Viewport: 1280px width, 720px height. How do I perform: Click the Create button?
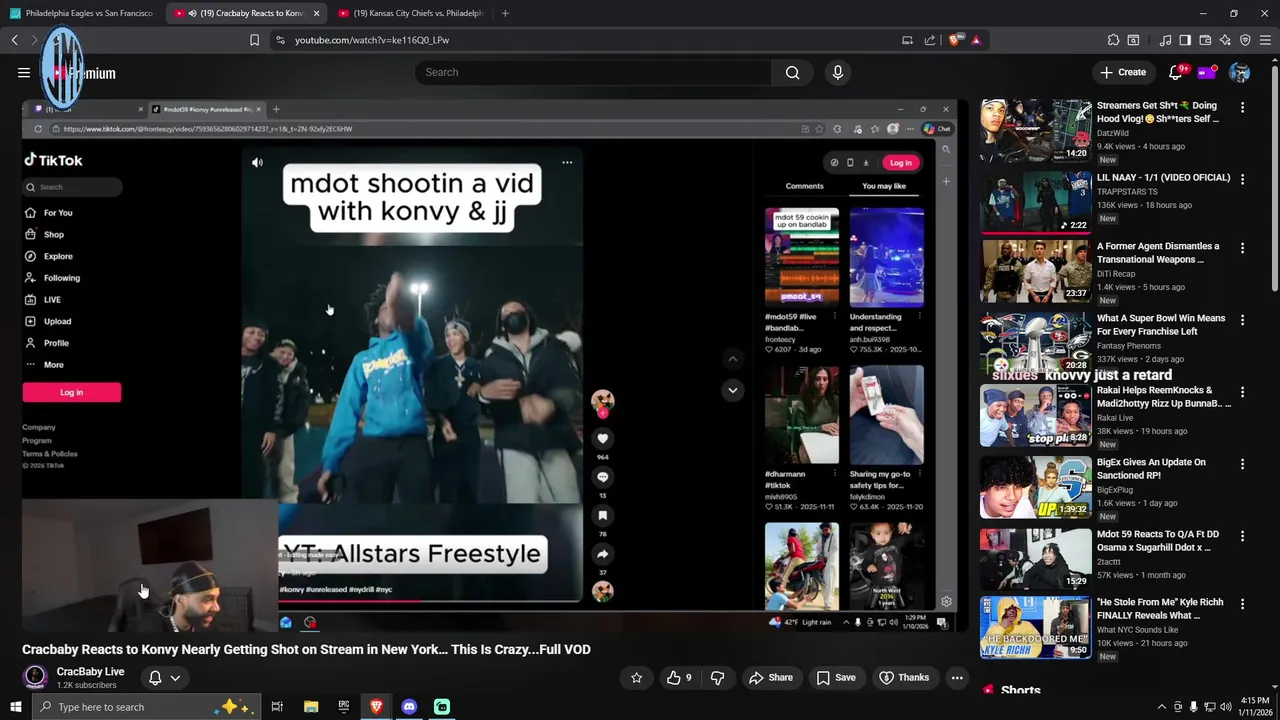(1123, 72)
